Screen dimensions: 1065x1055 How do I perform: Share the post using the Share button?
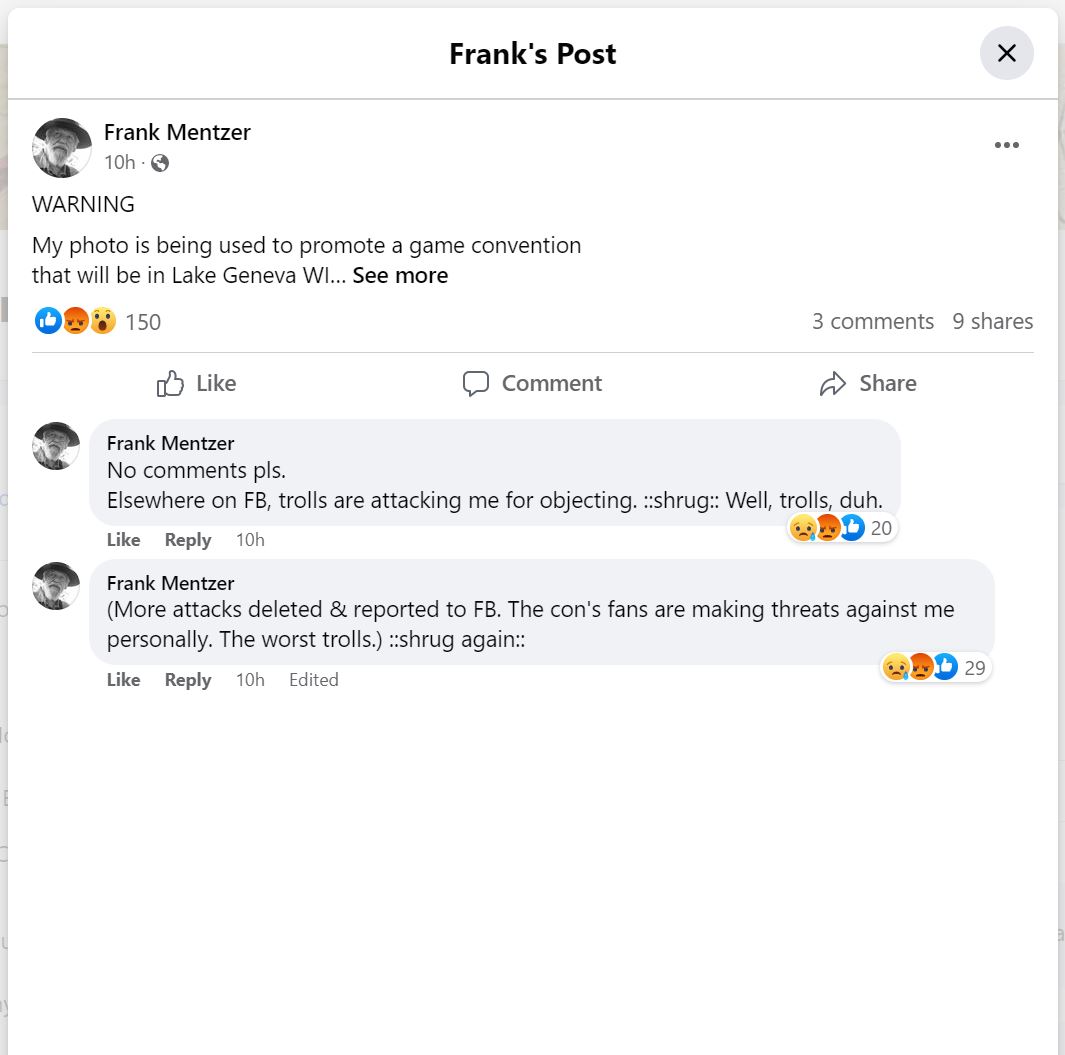tap(867, 383)
